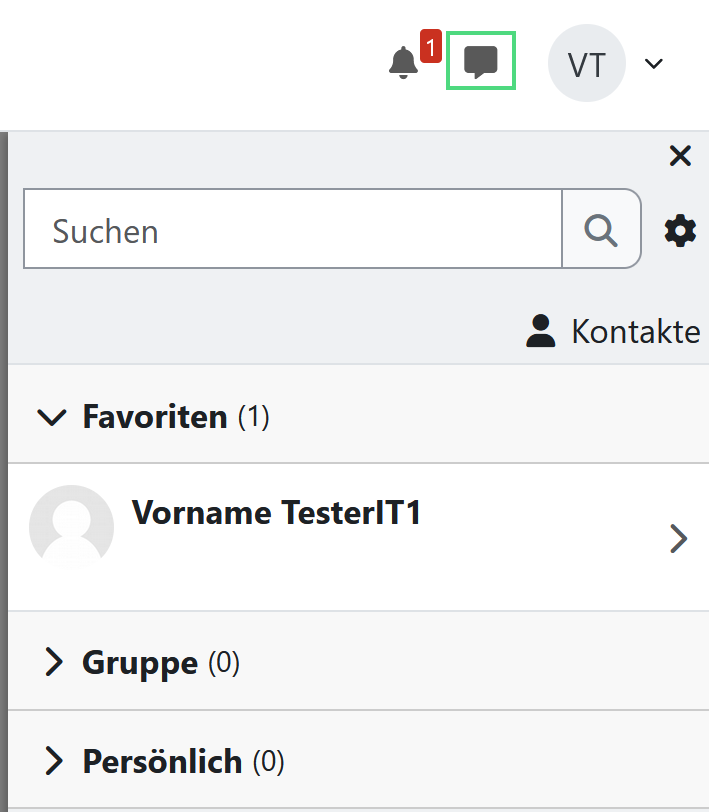Screen dimensions: 709x812
Task: Click the red notification count badge
Action: pyautogui.click(x=431, y=47)
